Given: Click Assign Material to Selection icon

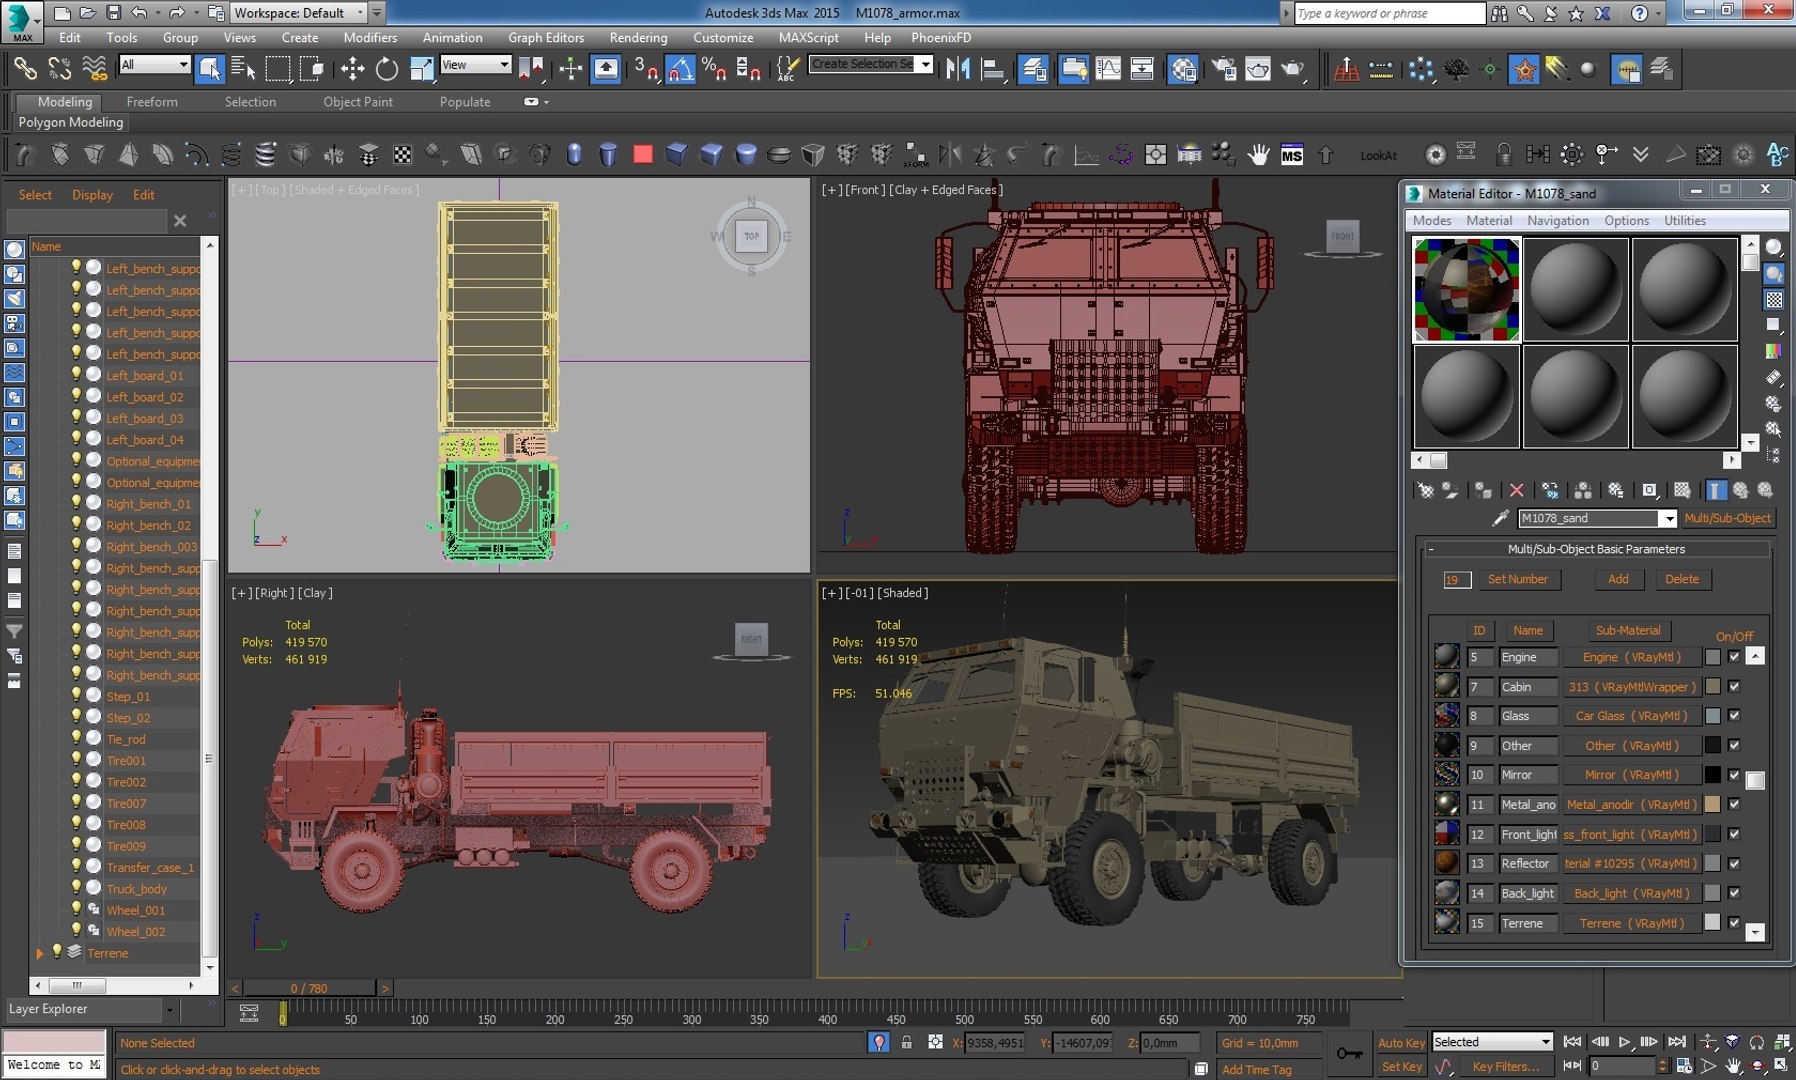Looking at the screenshot, I should [1484, 490].
